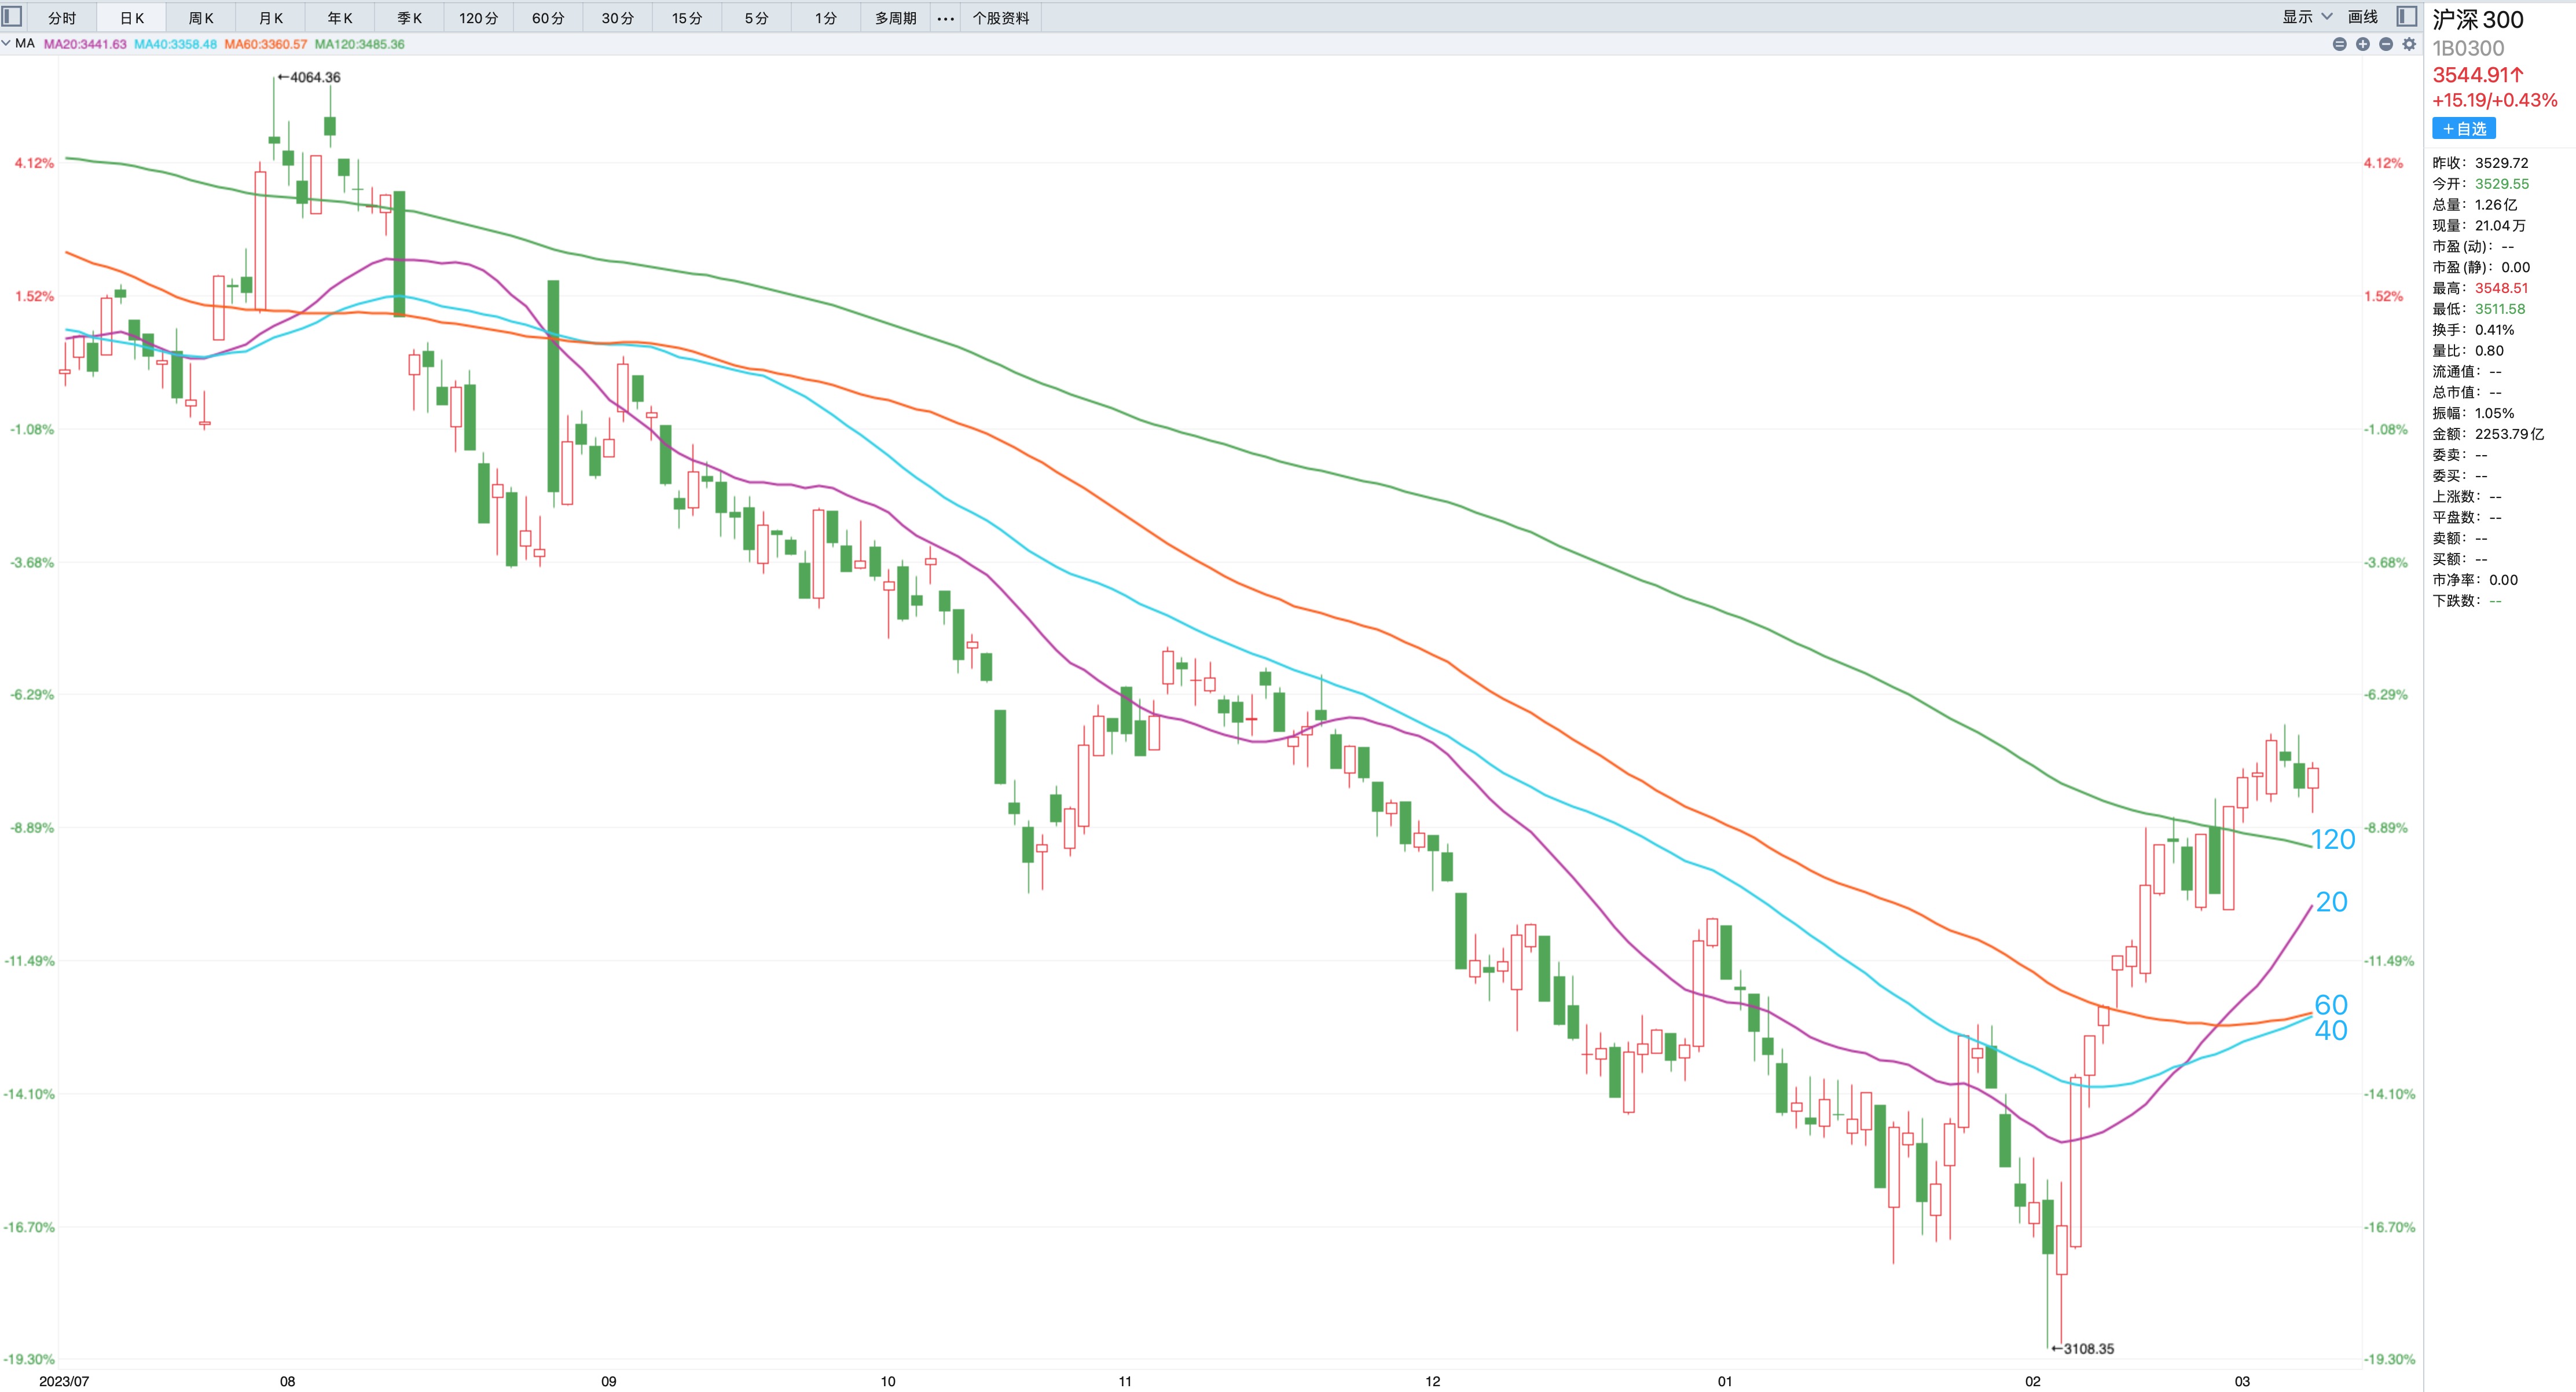Click the equals-sign circle chart icon
2576x1392 pixels.
[x=2339, y=44]
